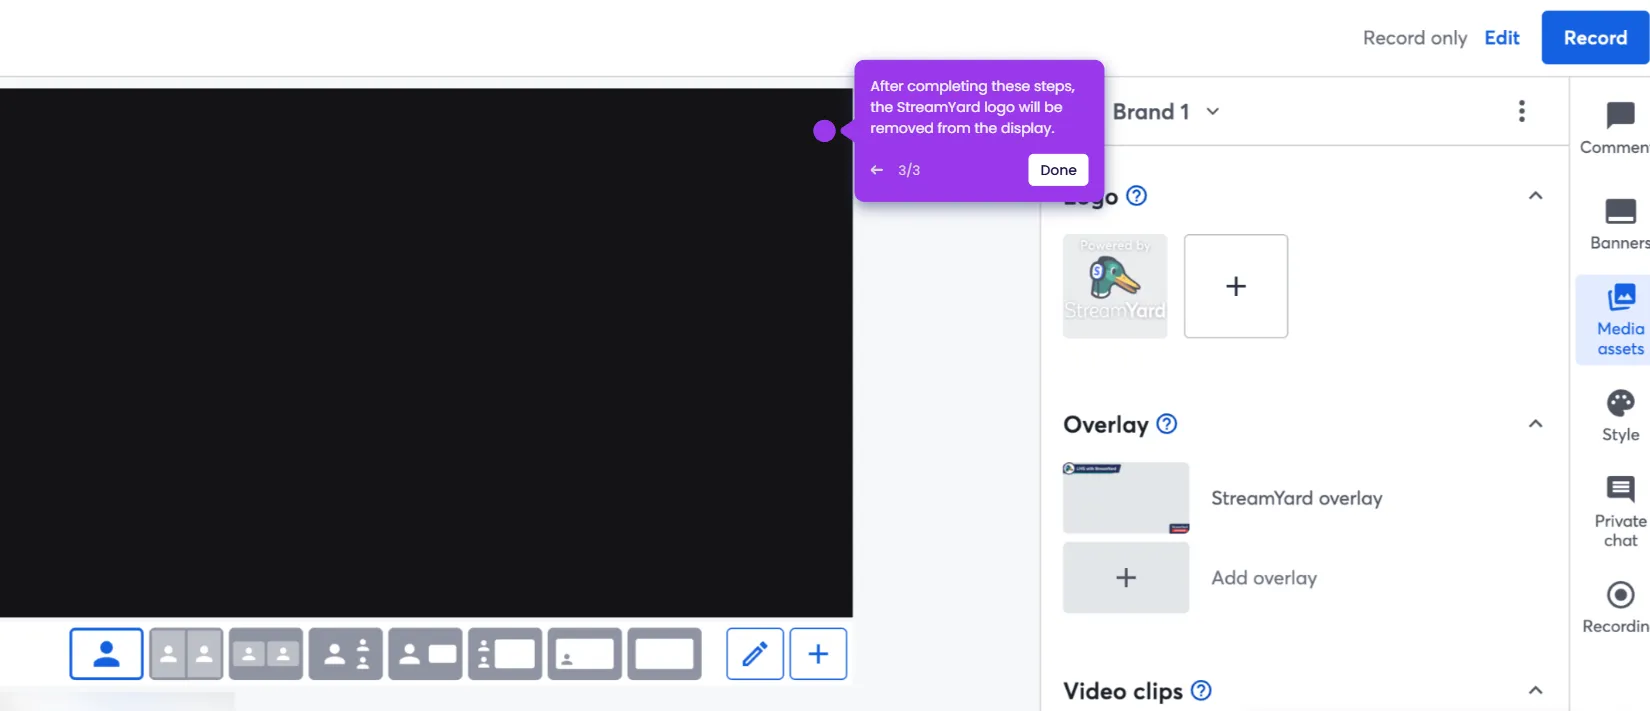Open the Brand 1 dropdown

(x=1166, y=112)
